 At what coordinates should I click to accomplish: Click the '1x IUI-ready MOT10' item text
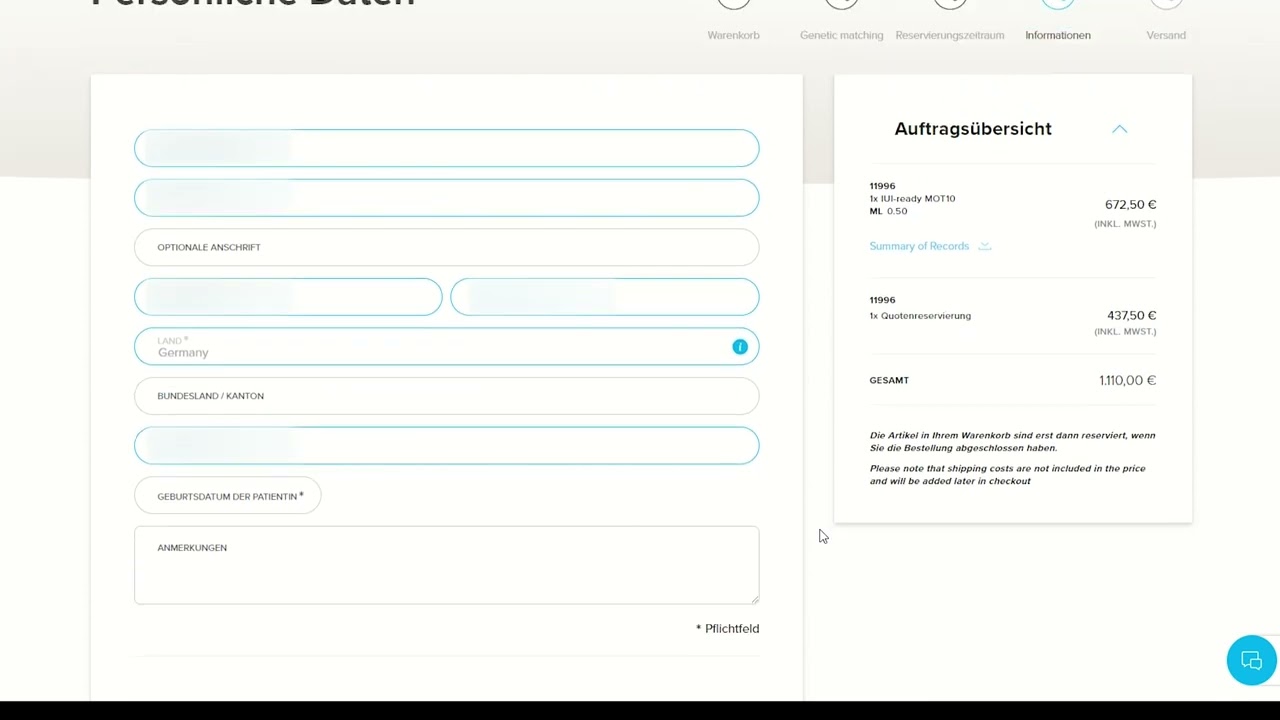pyautogui.click(x=912, y=199)
